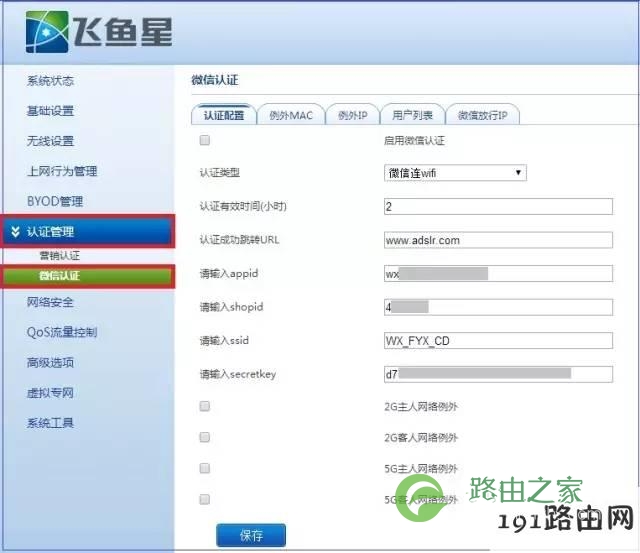640x553 pixels.
Task: Check the 5G客人网络例外 checkbox
Action: coord(205,499)
